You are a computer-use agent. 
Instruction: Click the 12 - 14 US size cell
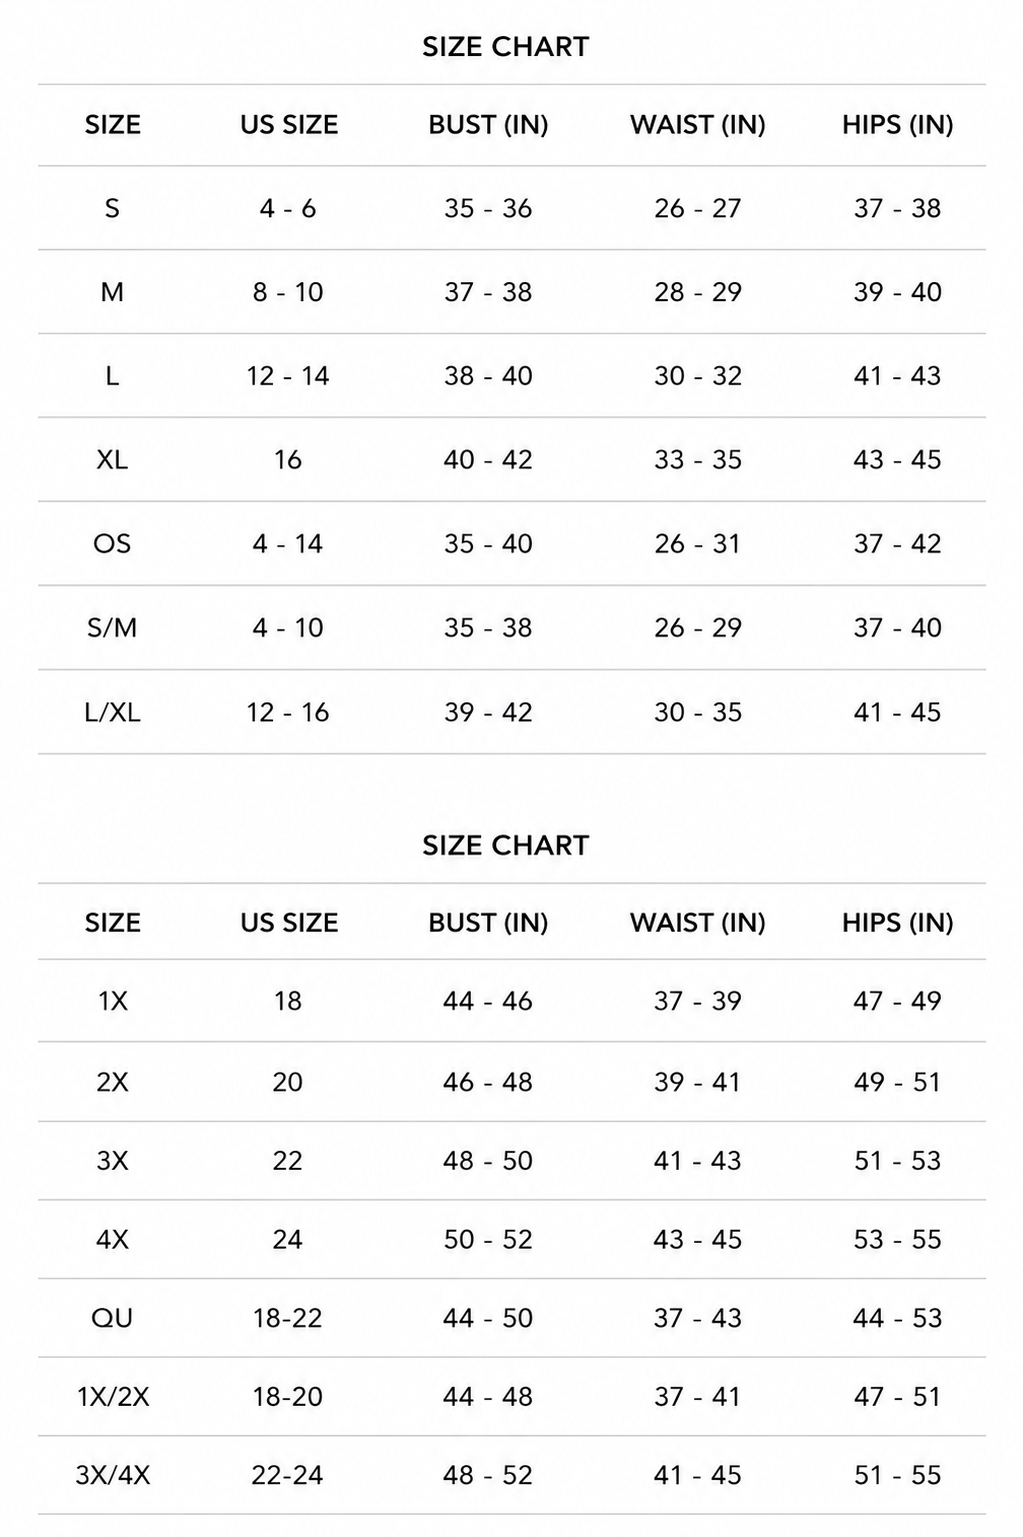pyautogui.click(x=288, y=376)
